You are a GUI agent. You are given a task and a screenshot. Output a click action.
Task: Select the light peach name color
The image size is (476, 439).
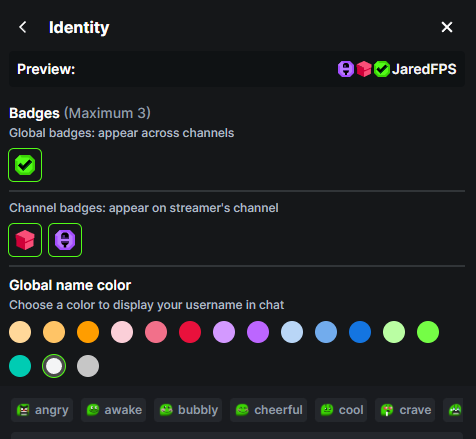click(20, 332)
